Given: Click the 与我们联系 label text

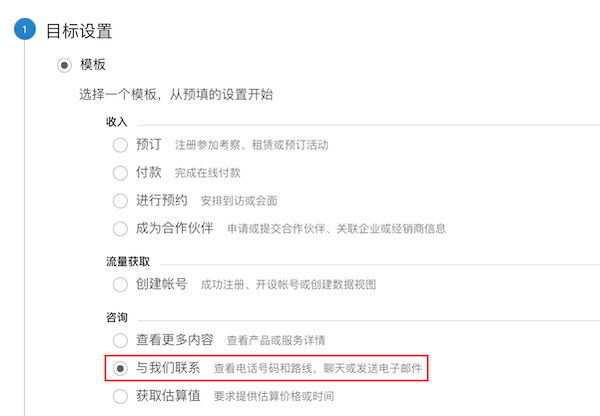Looking at the screenshot, I should coord(168,368).
